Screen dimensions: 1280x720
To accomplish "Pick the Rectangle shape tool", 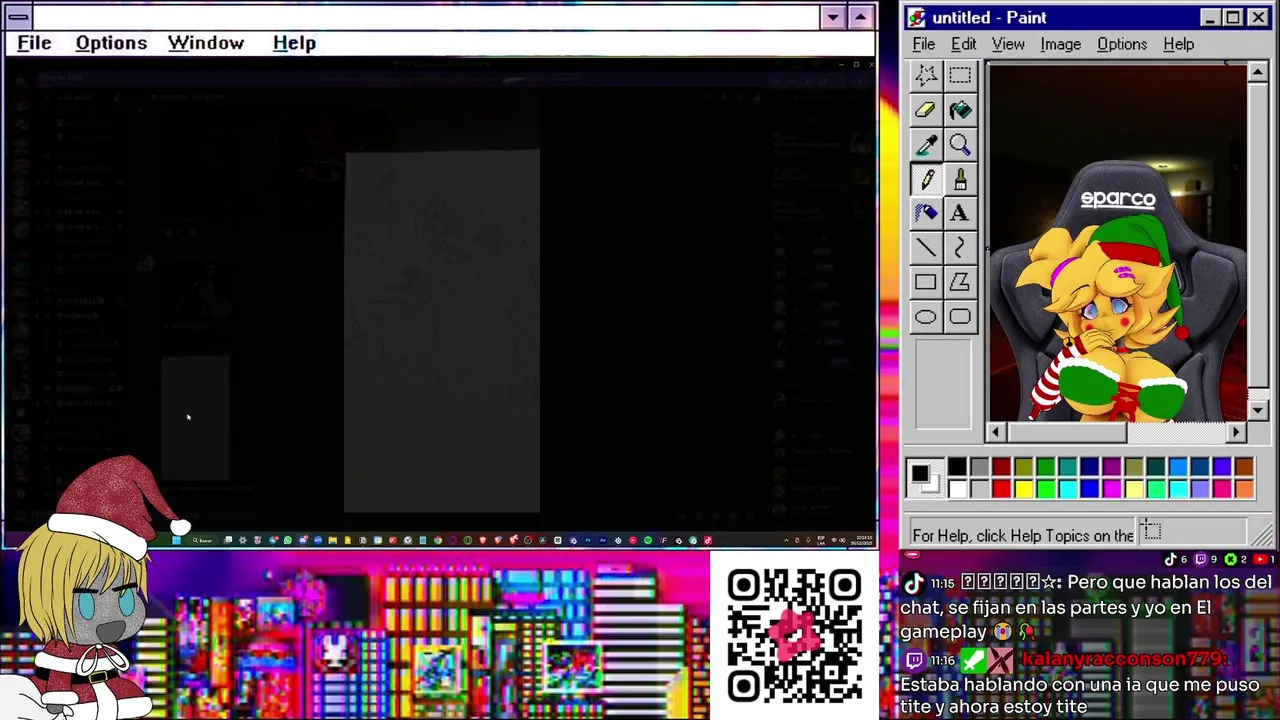I will pyautogui.click(x=926, y=282).
